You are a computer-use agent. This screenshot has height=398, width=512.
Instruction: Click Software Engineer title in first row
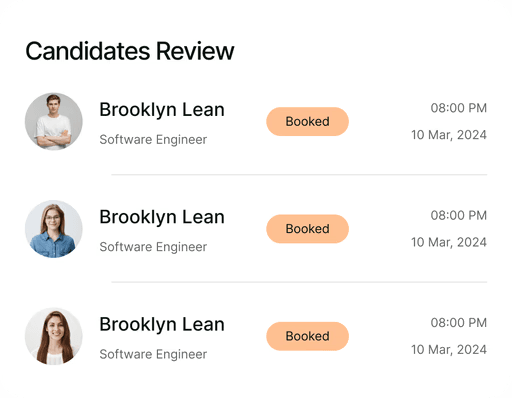pyautogui.click(x=153, y=140)
